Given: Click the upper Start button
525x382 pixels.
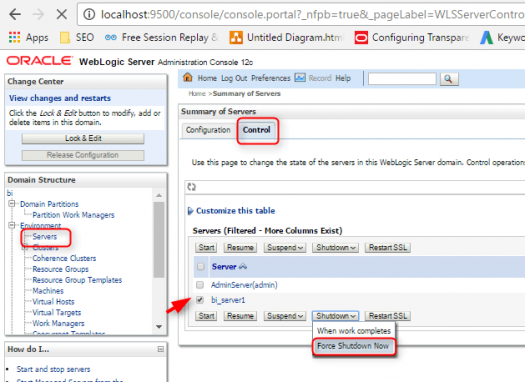Looking at the screenshot, I should pyautogui.click(x=206, y=247).
